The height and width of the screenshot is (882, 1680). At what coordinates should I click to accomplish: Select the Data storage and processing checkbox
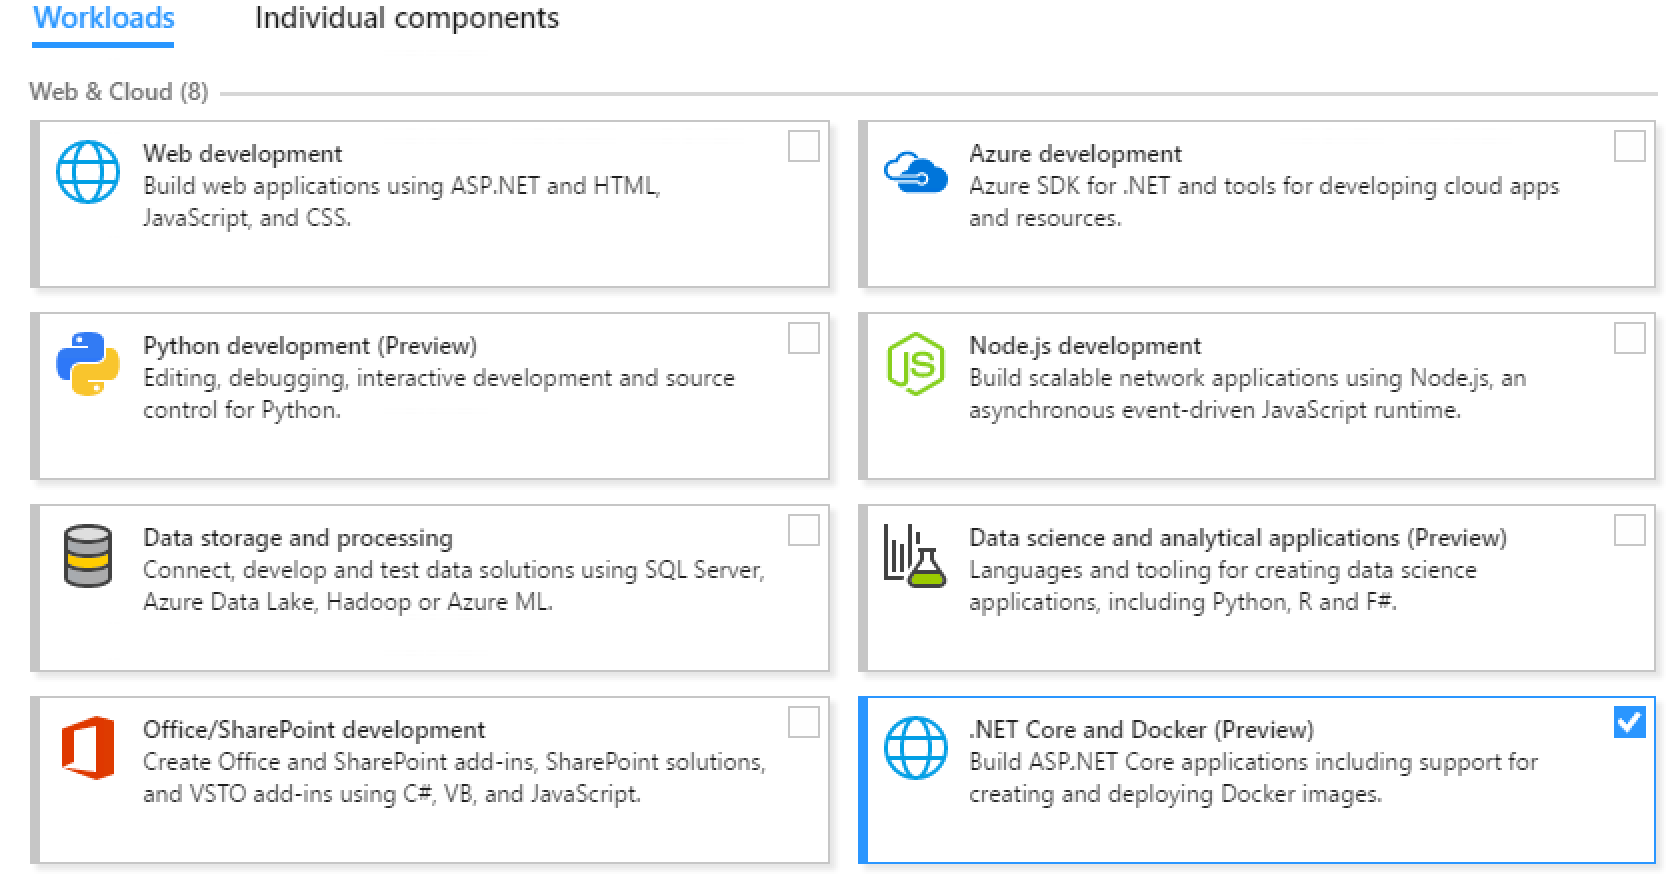[803, 530]
